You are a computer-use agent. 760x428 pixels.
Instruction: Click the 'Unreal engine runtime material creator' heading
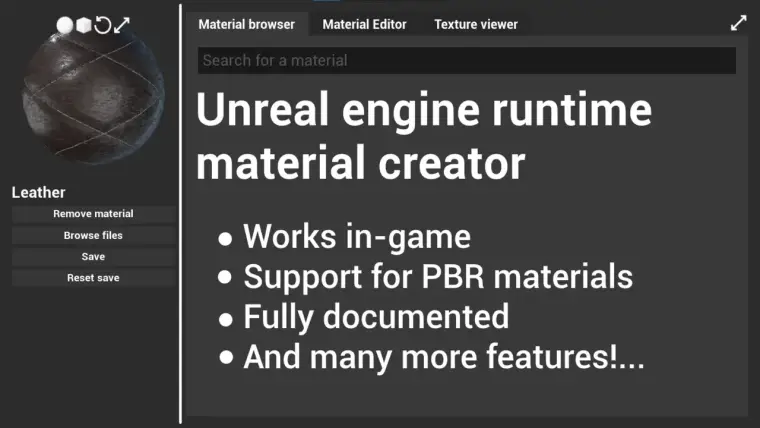(x=424, y=136)
